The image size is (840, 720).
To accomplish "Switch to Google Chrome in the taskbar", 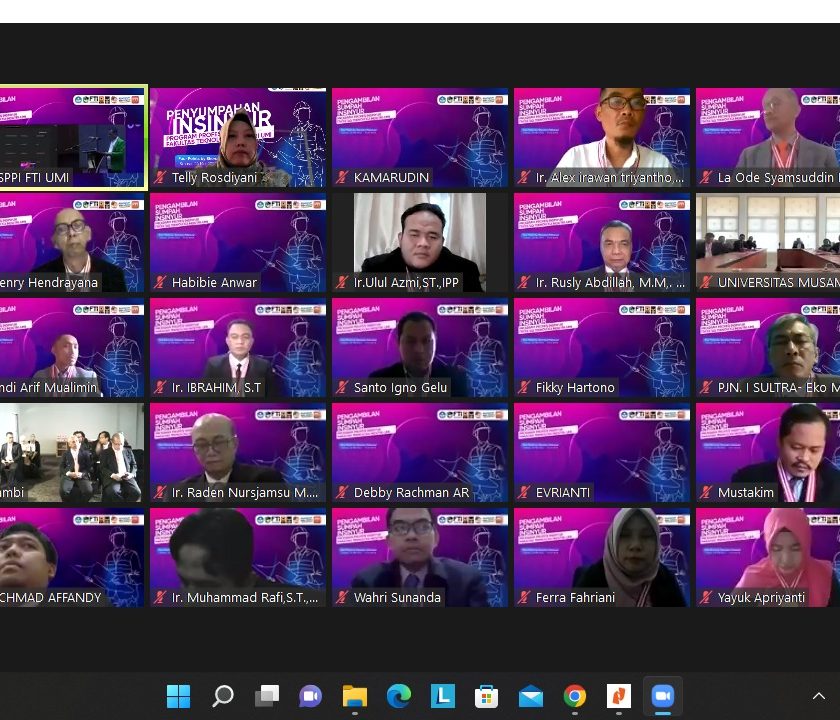I will tap(574, 696).
